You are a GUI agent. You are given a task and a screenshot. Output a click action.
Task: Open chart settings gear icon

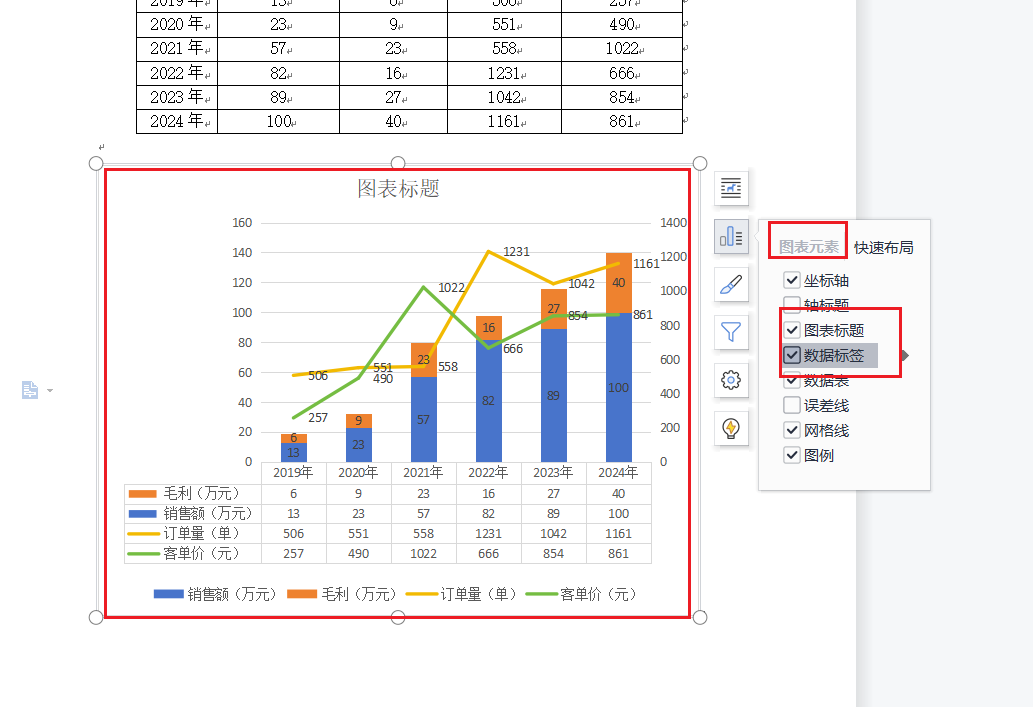[x=731, y=380]
